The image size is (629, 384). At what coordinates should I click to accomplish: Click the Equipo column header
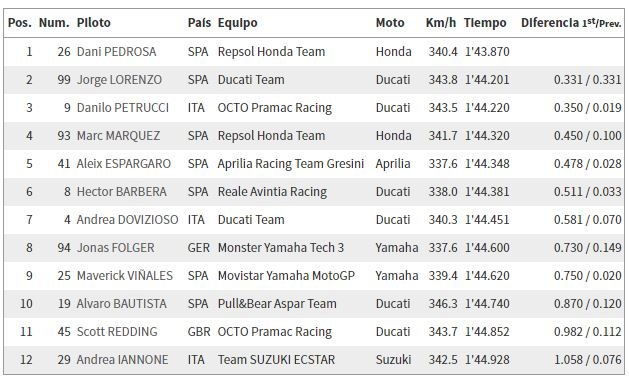click(x=237, y=23)
